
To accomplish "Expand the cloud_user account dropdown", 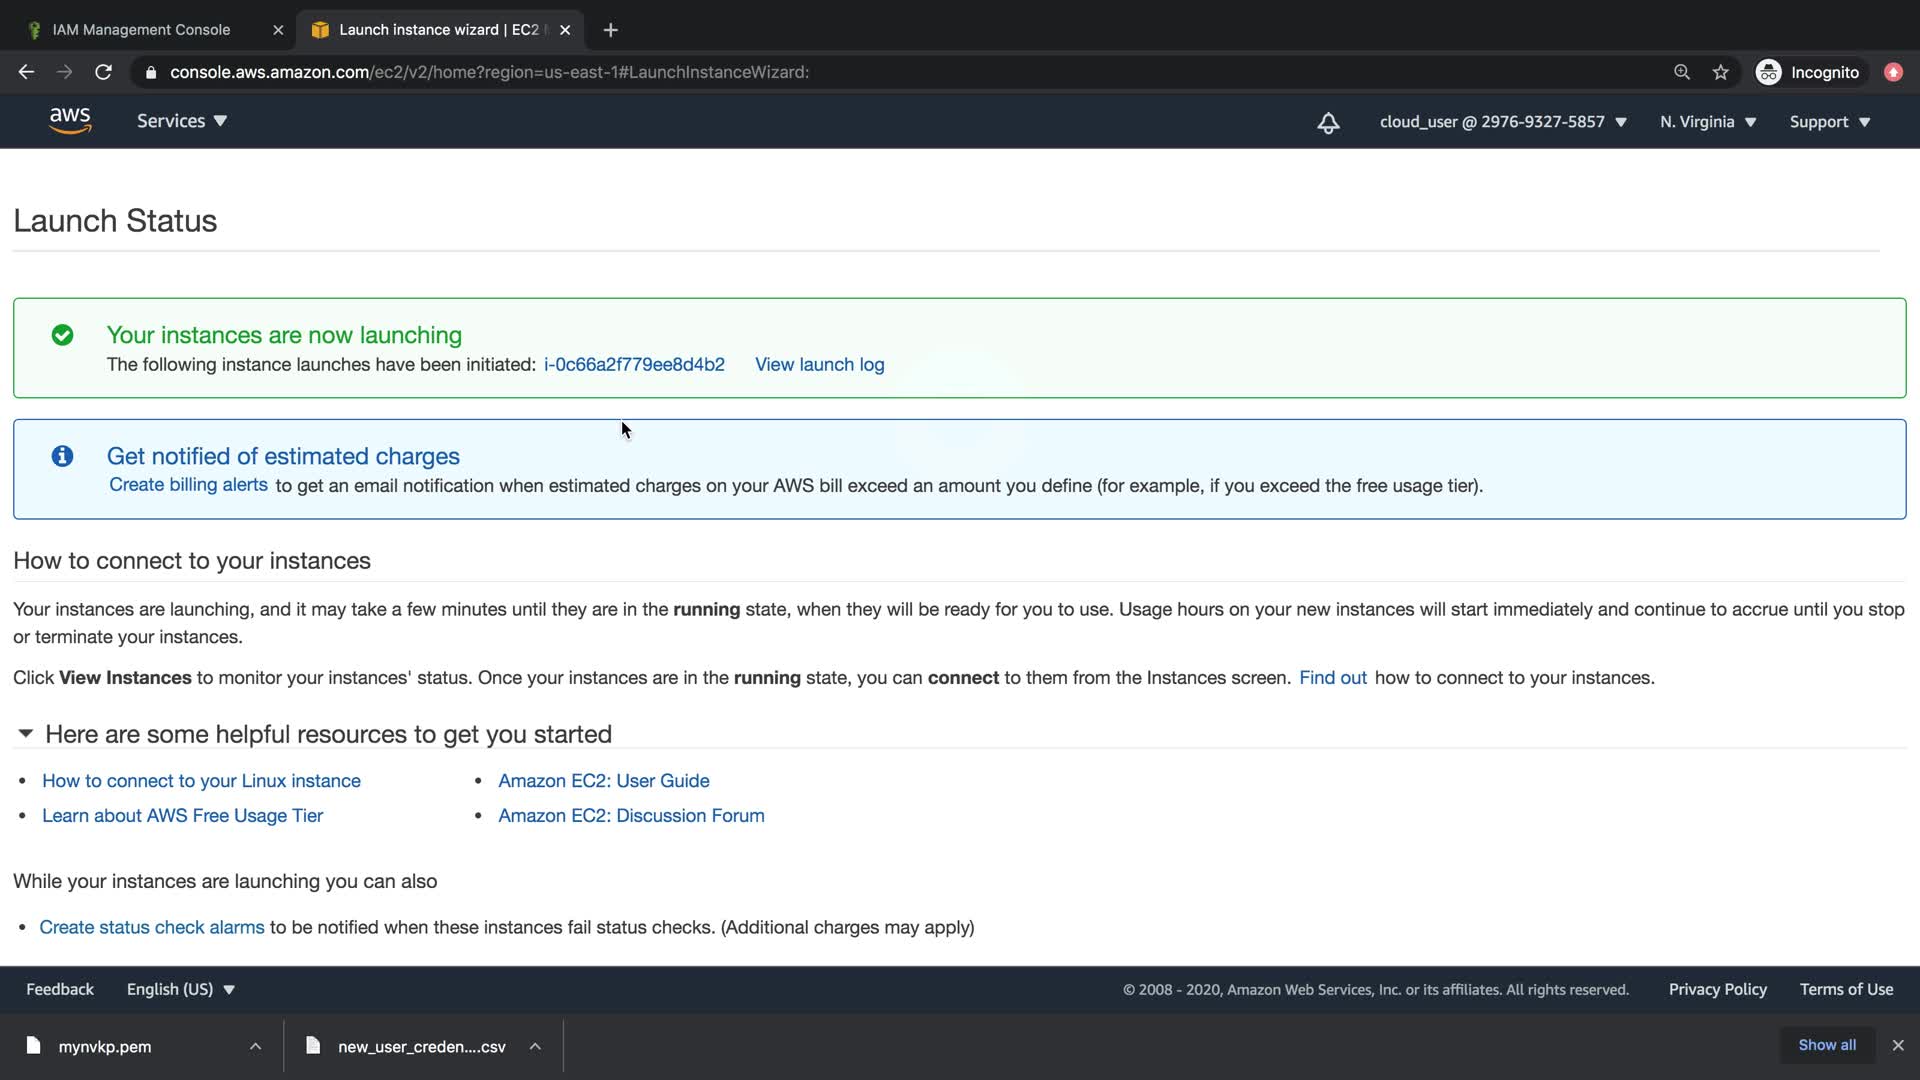I will (1503, 122).
